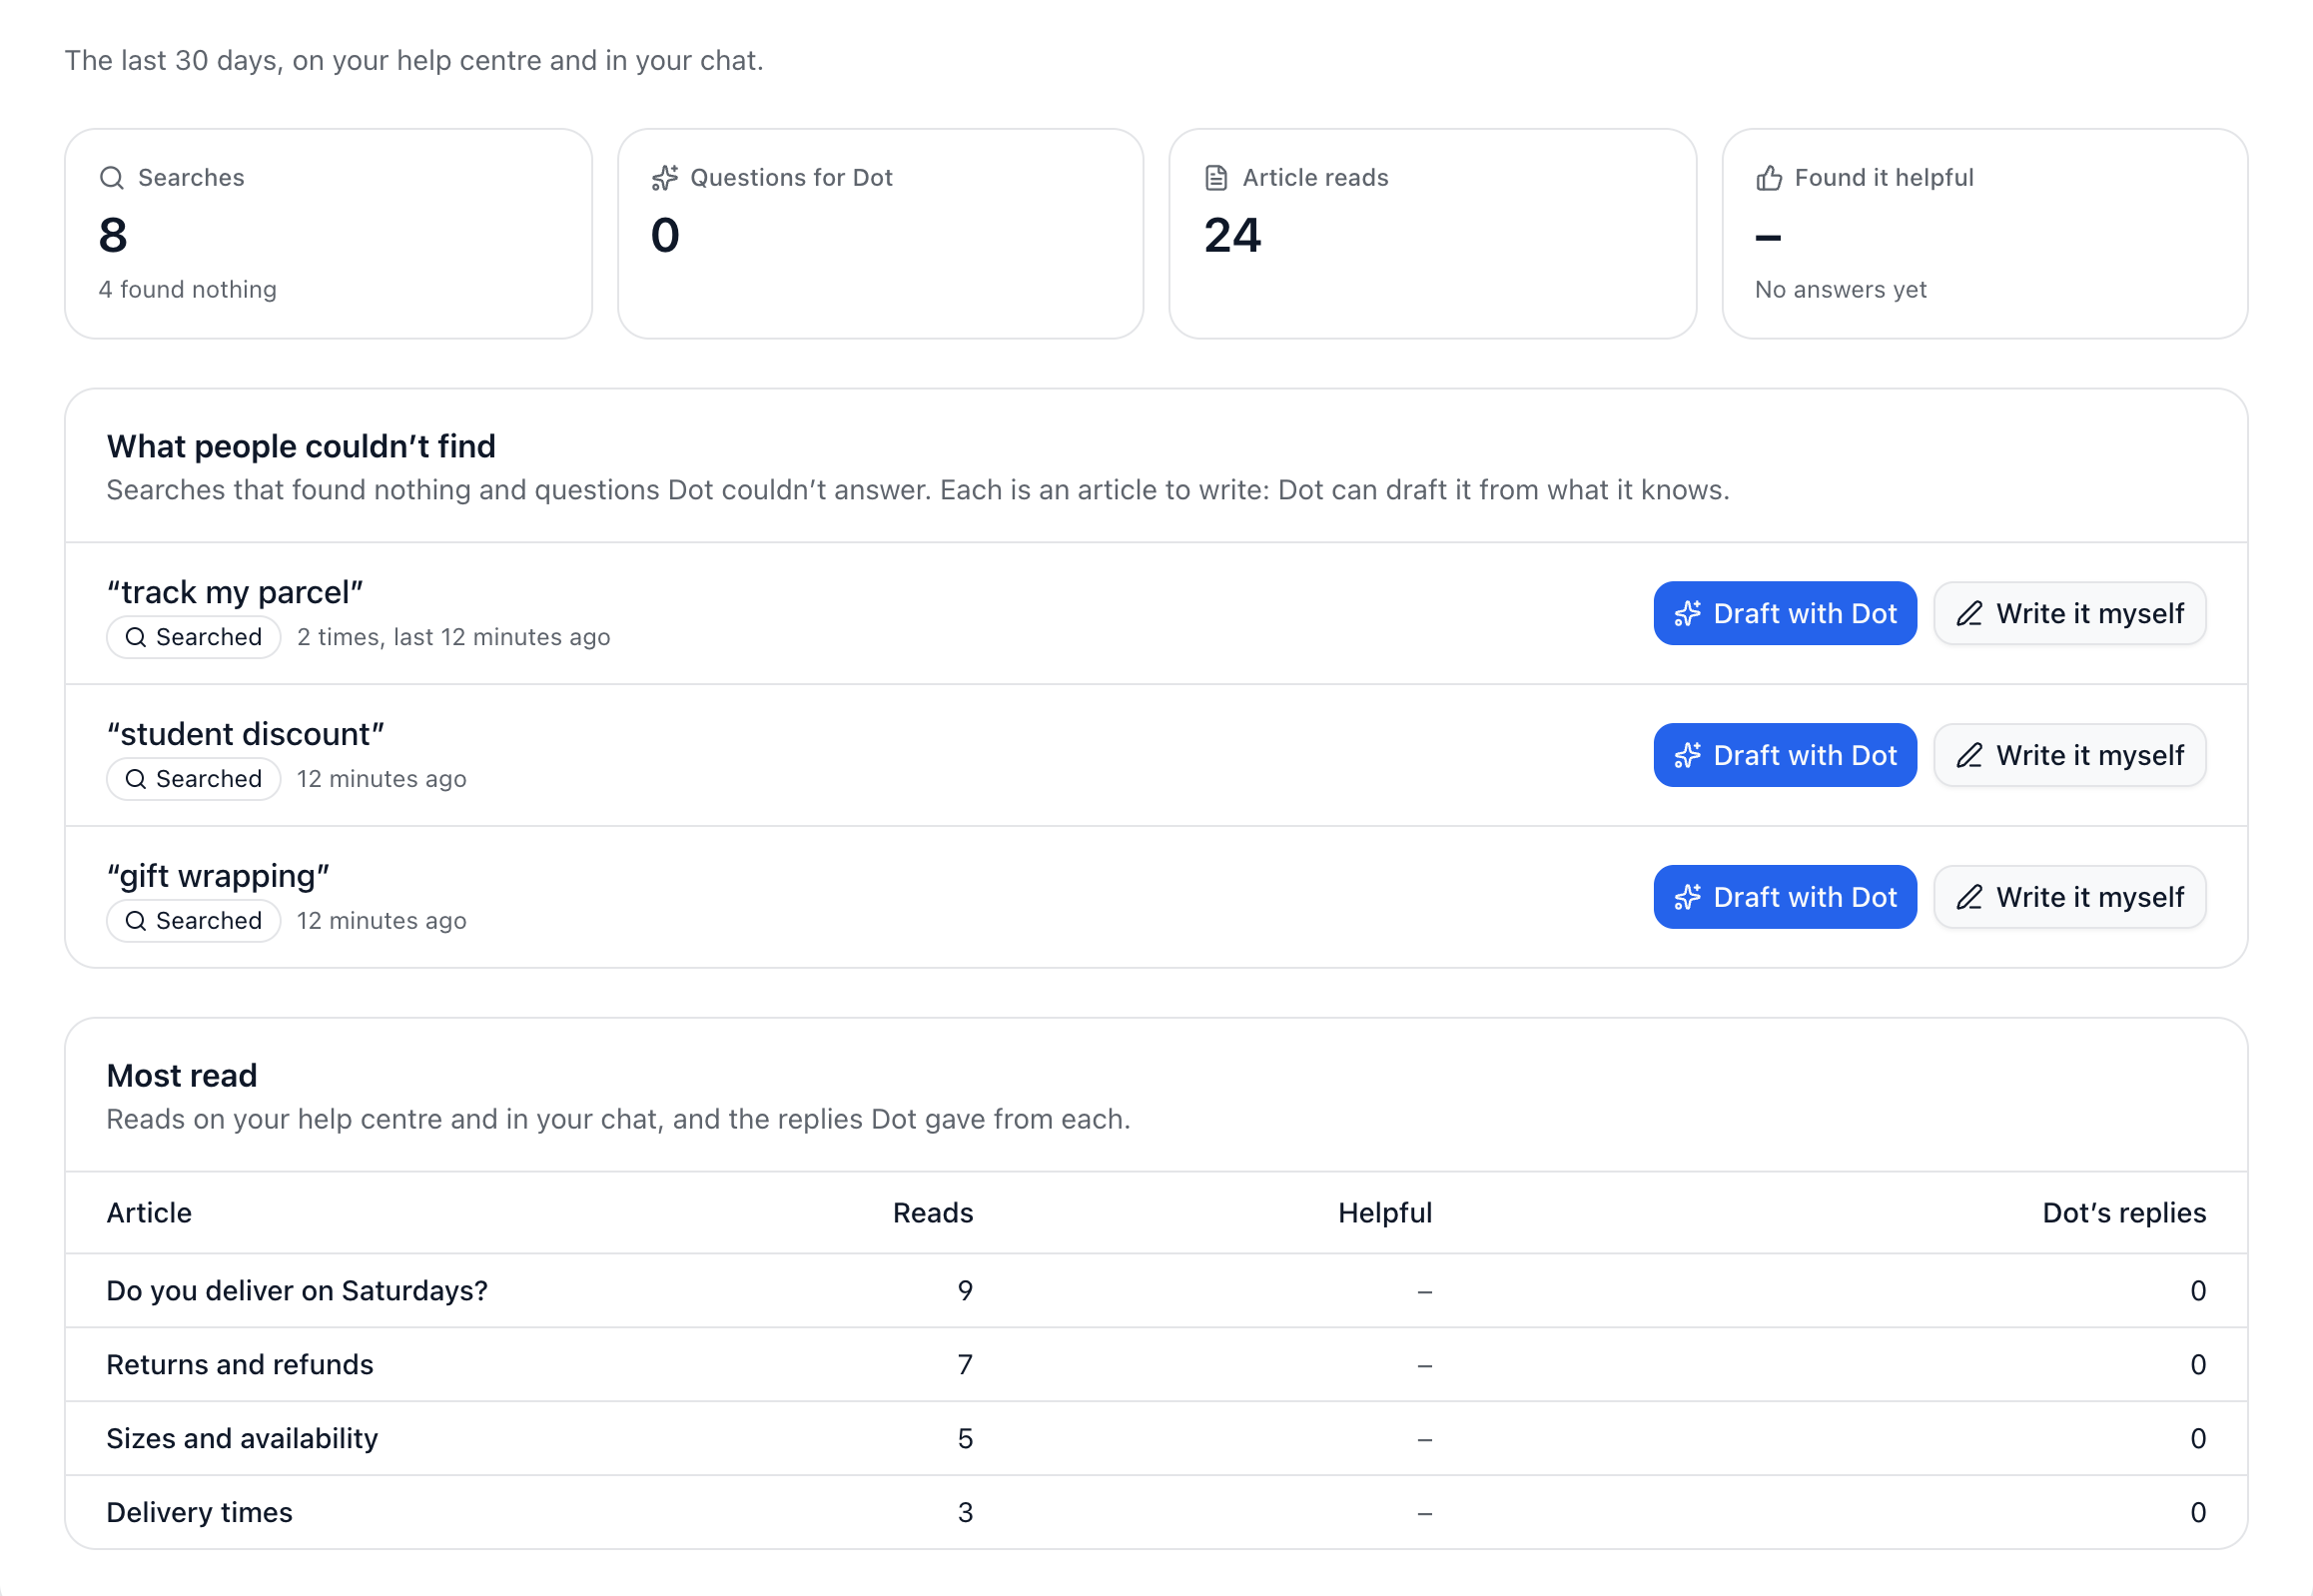Click pencil icon in track my parcel Write button
Viewport: 2313px width, 1596px height.
tap(1969, 614)
